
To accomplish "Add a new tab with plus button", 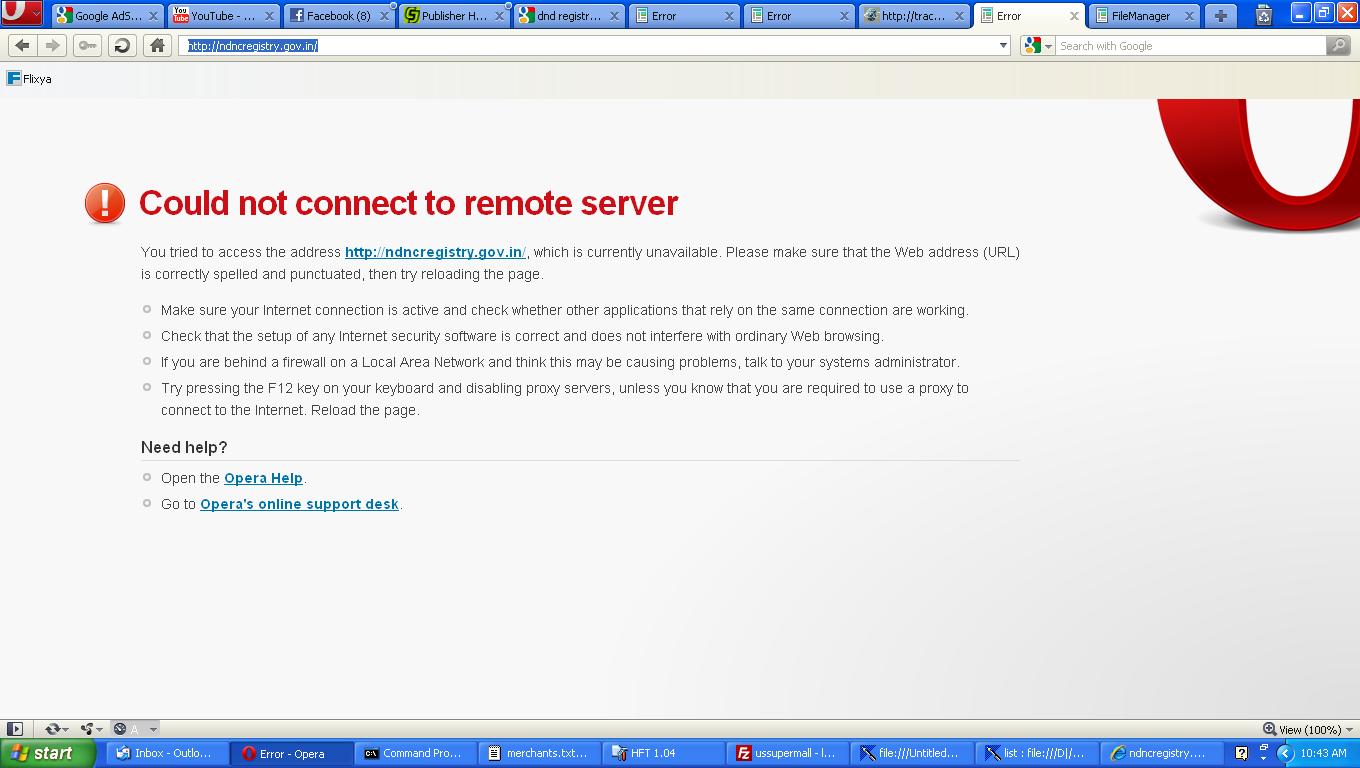I will (x=1220, y=16).
